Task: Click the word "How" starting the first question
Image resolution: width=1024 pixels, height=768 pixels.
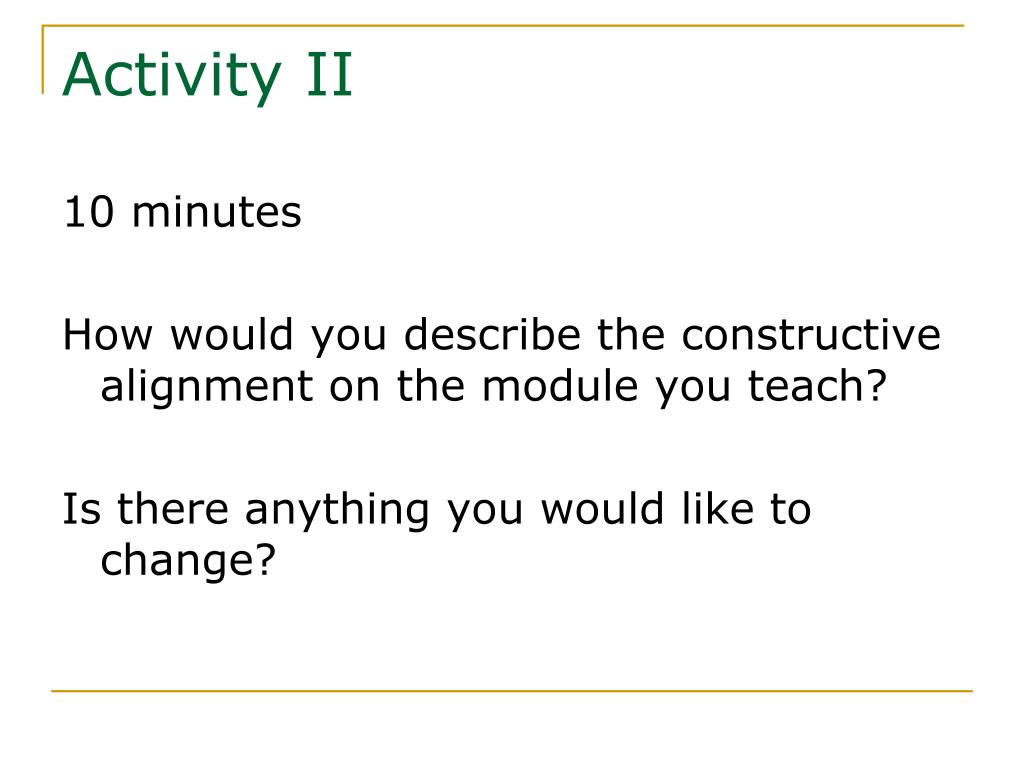Action: (108, 335)
